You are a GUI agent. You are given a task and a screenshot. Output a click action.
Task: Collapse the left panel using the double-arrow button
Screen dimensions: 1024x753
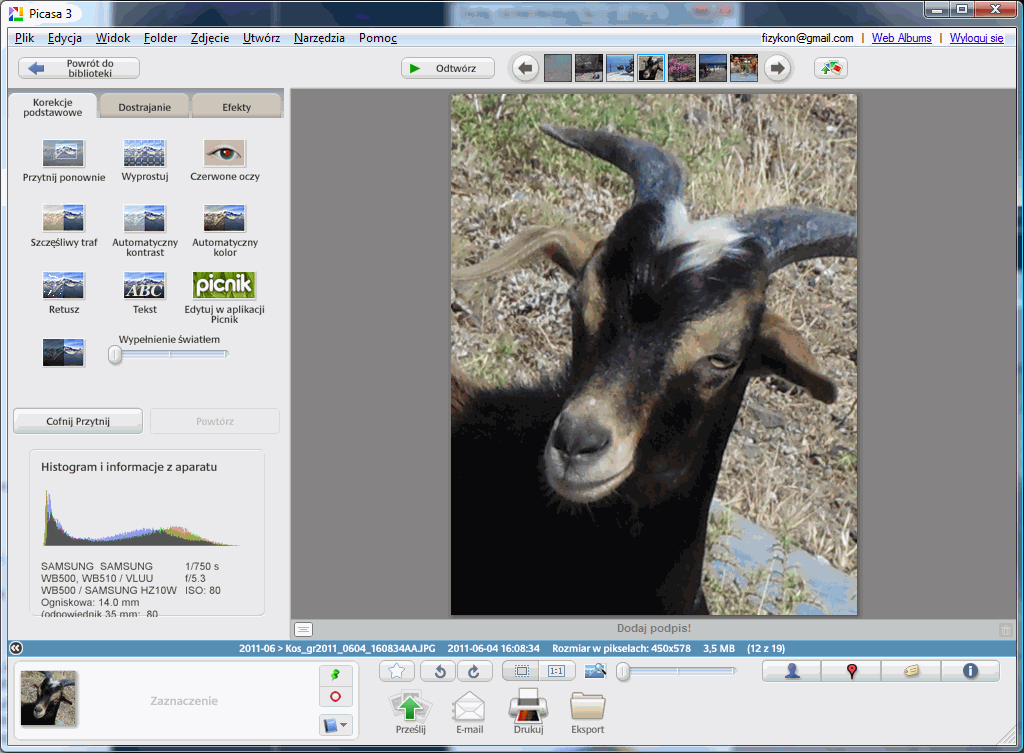[x=15, y=648]
